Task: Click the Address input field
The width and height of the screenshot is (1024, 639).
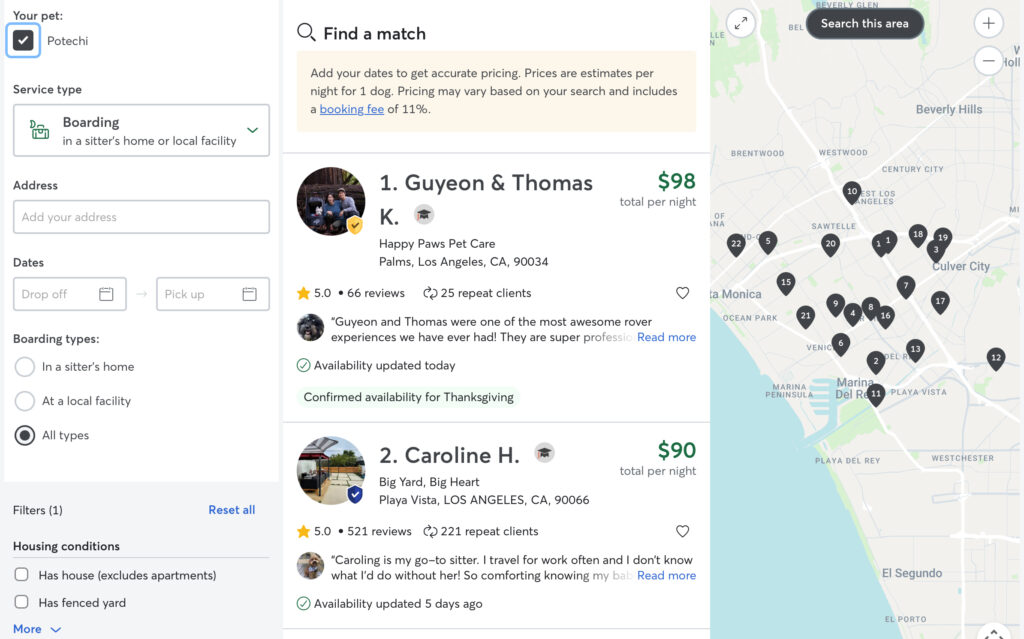Action: 141,217
